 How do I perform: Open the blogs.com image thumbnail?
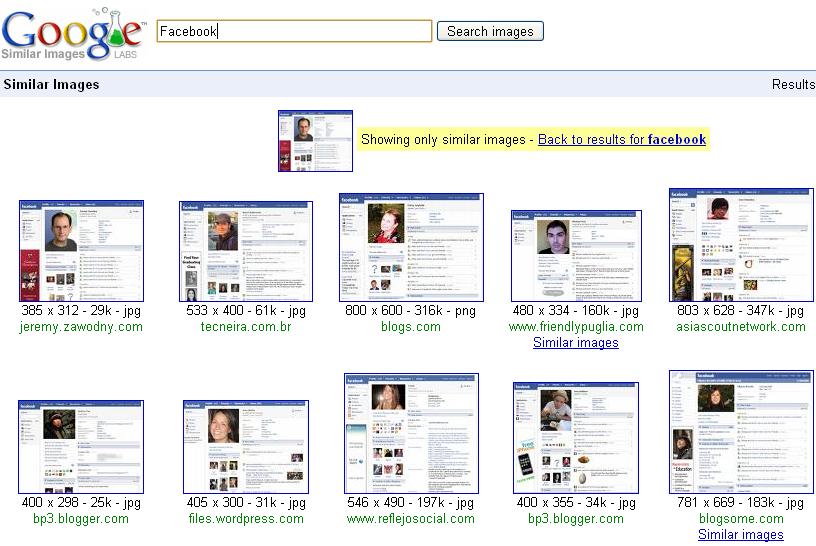411,247
